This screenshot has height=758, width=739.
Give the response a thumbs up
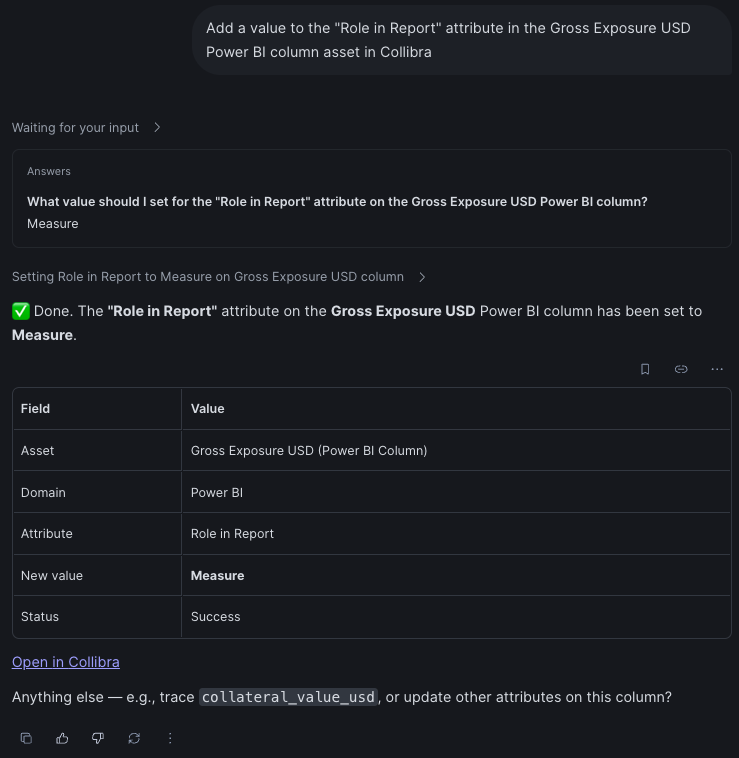pos(62,738)
